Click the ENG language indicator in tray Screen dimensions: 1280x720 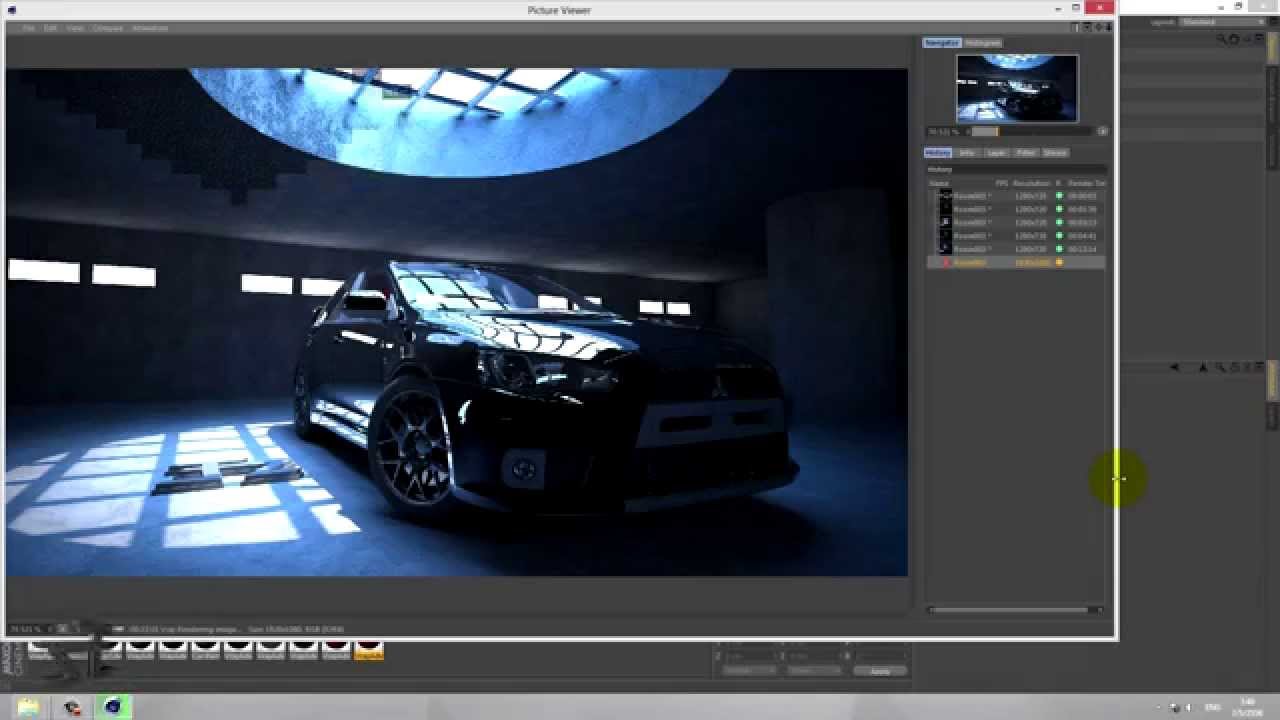coord(1213,707)
